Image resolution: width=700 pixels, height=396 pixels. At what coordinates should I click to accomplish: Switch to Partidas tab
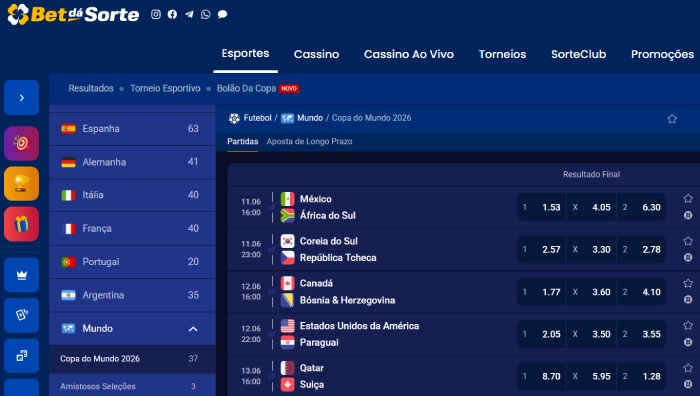[x=242, y=142]
